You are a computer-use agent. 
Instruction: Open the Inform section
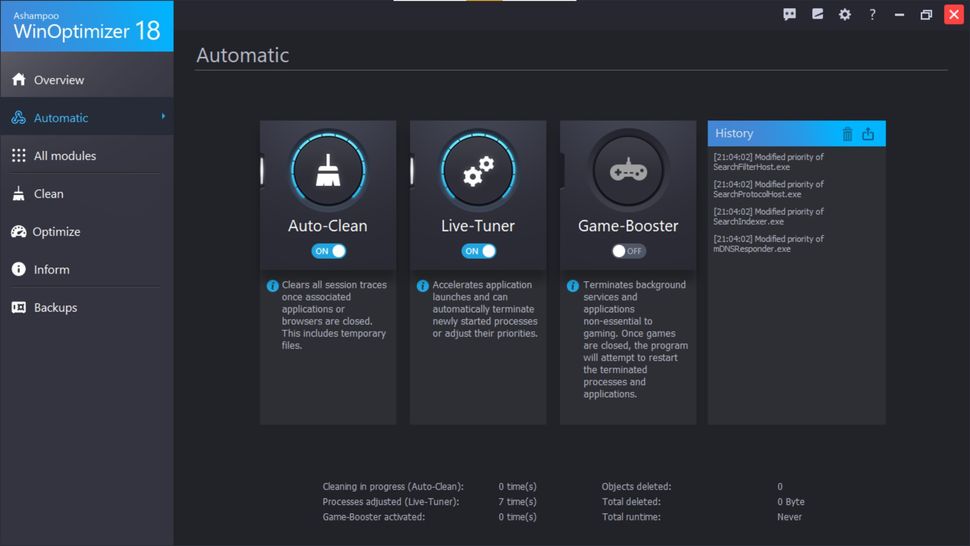(x=87, y=269)
